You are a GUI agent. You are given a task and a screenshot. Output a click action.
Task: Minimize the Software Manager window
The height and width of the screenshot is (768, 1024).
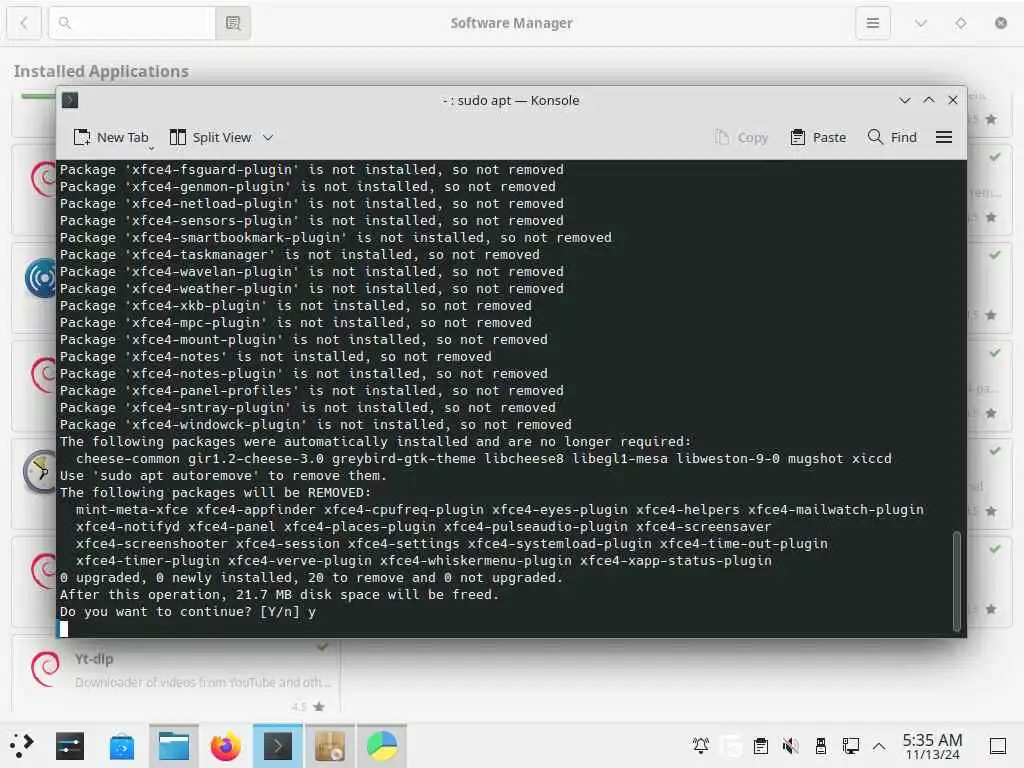[921, 23]
